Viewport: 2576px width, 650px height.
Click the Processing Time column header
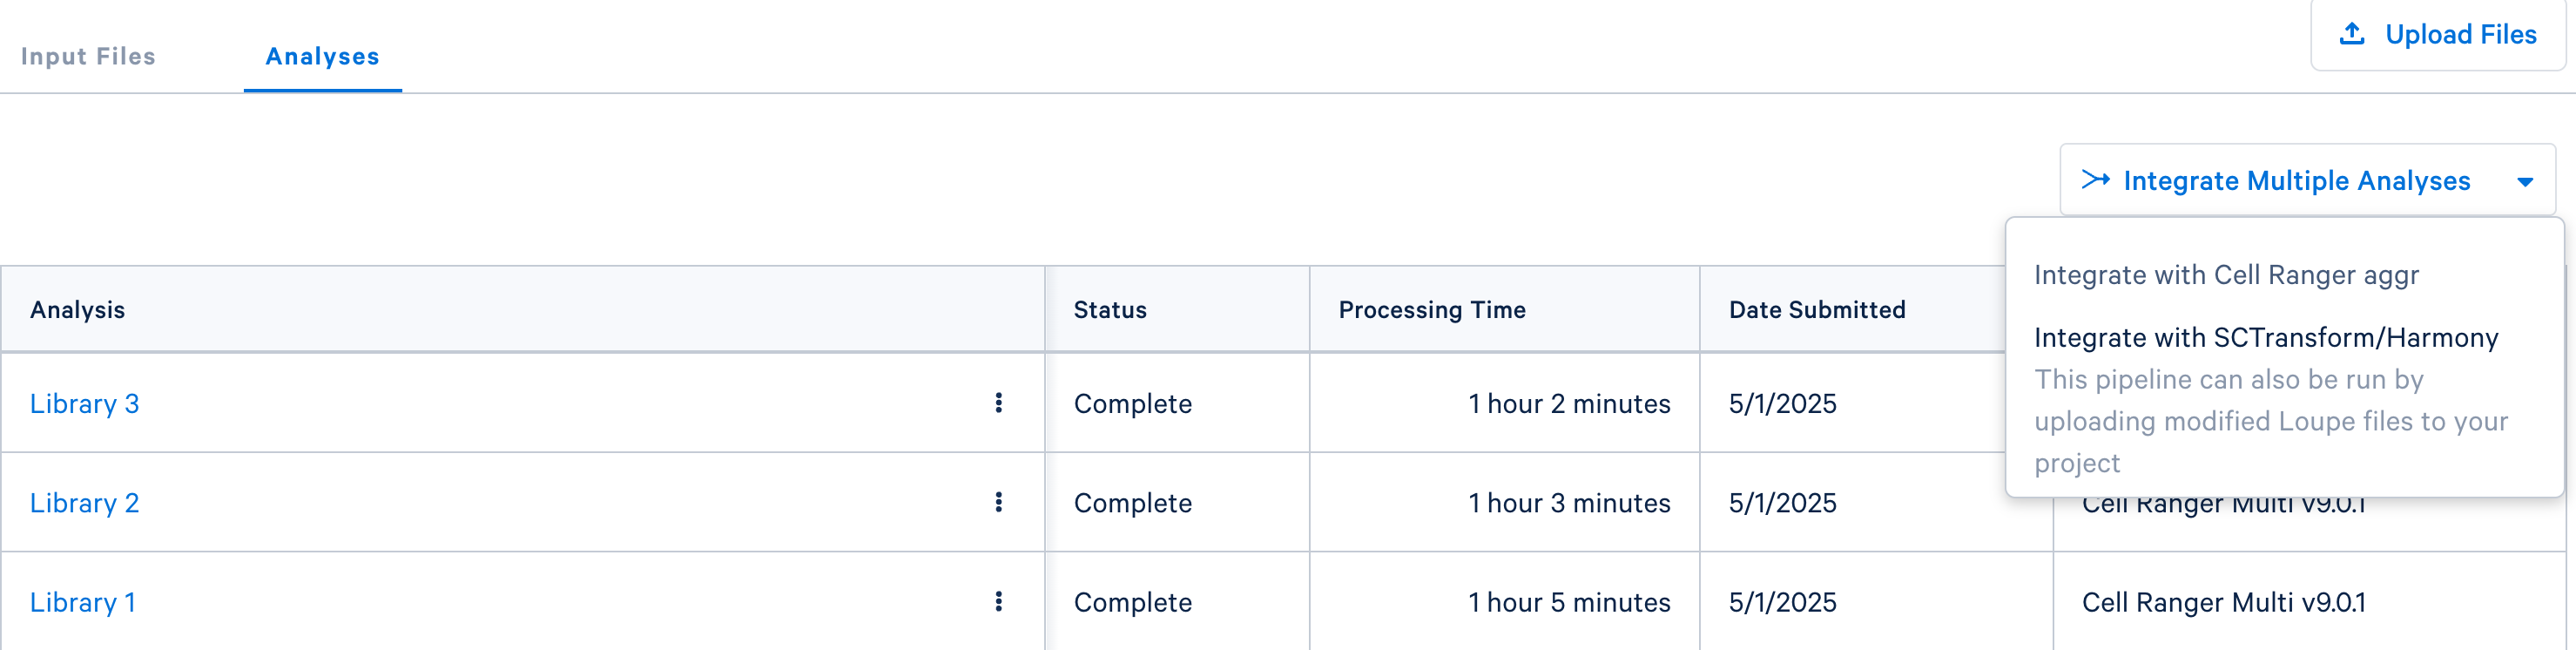click(1431, 310)
